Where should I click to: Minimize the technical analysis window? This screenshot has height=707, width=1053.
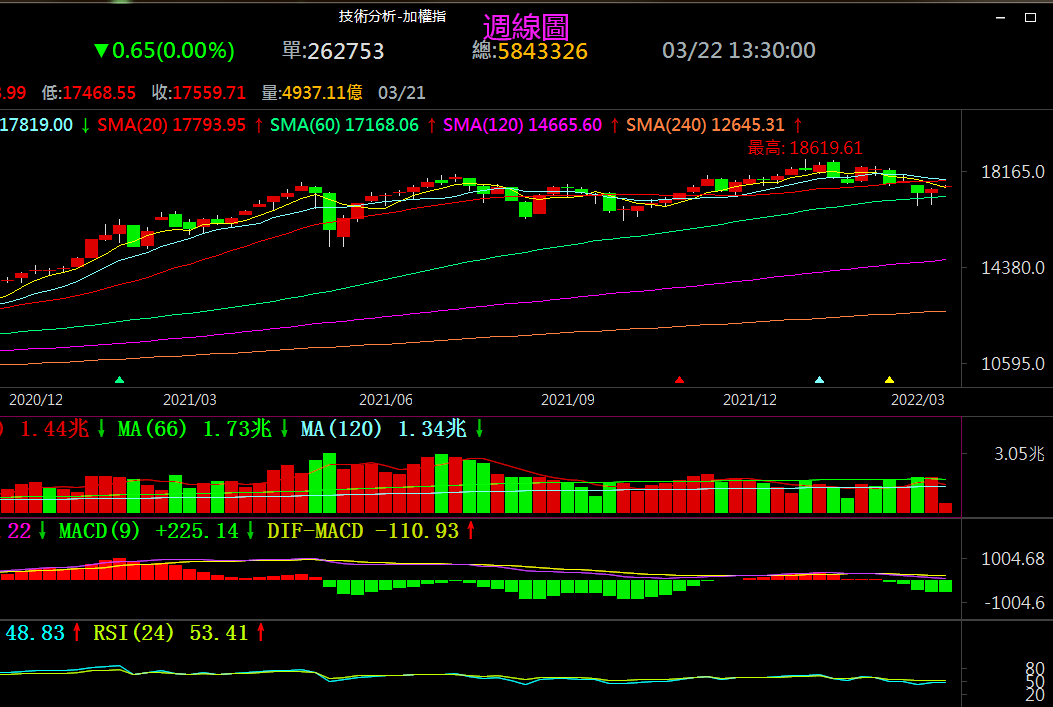tap(1000, 17)
